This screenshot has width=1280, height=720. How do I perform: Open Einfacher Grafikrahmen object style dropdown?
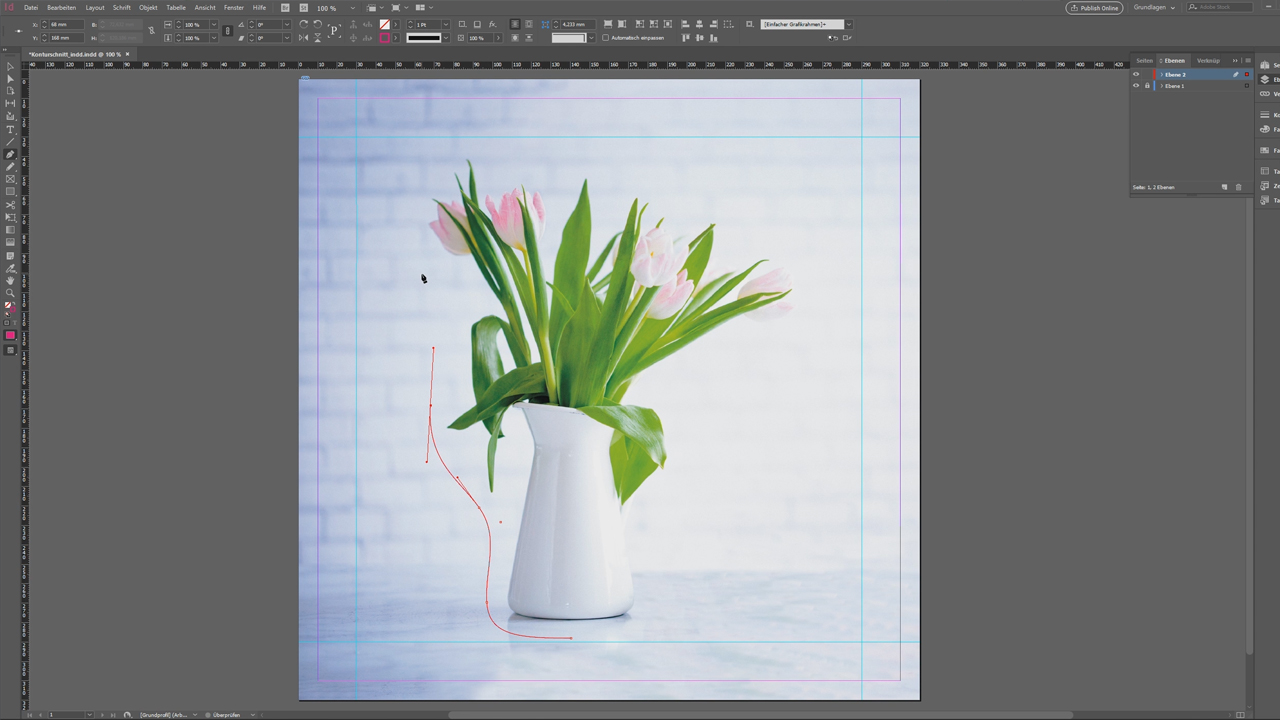tap(848, 24)
